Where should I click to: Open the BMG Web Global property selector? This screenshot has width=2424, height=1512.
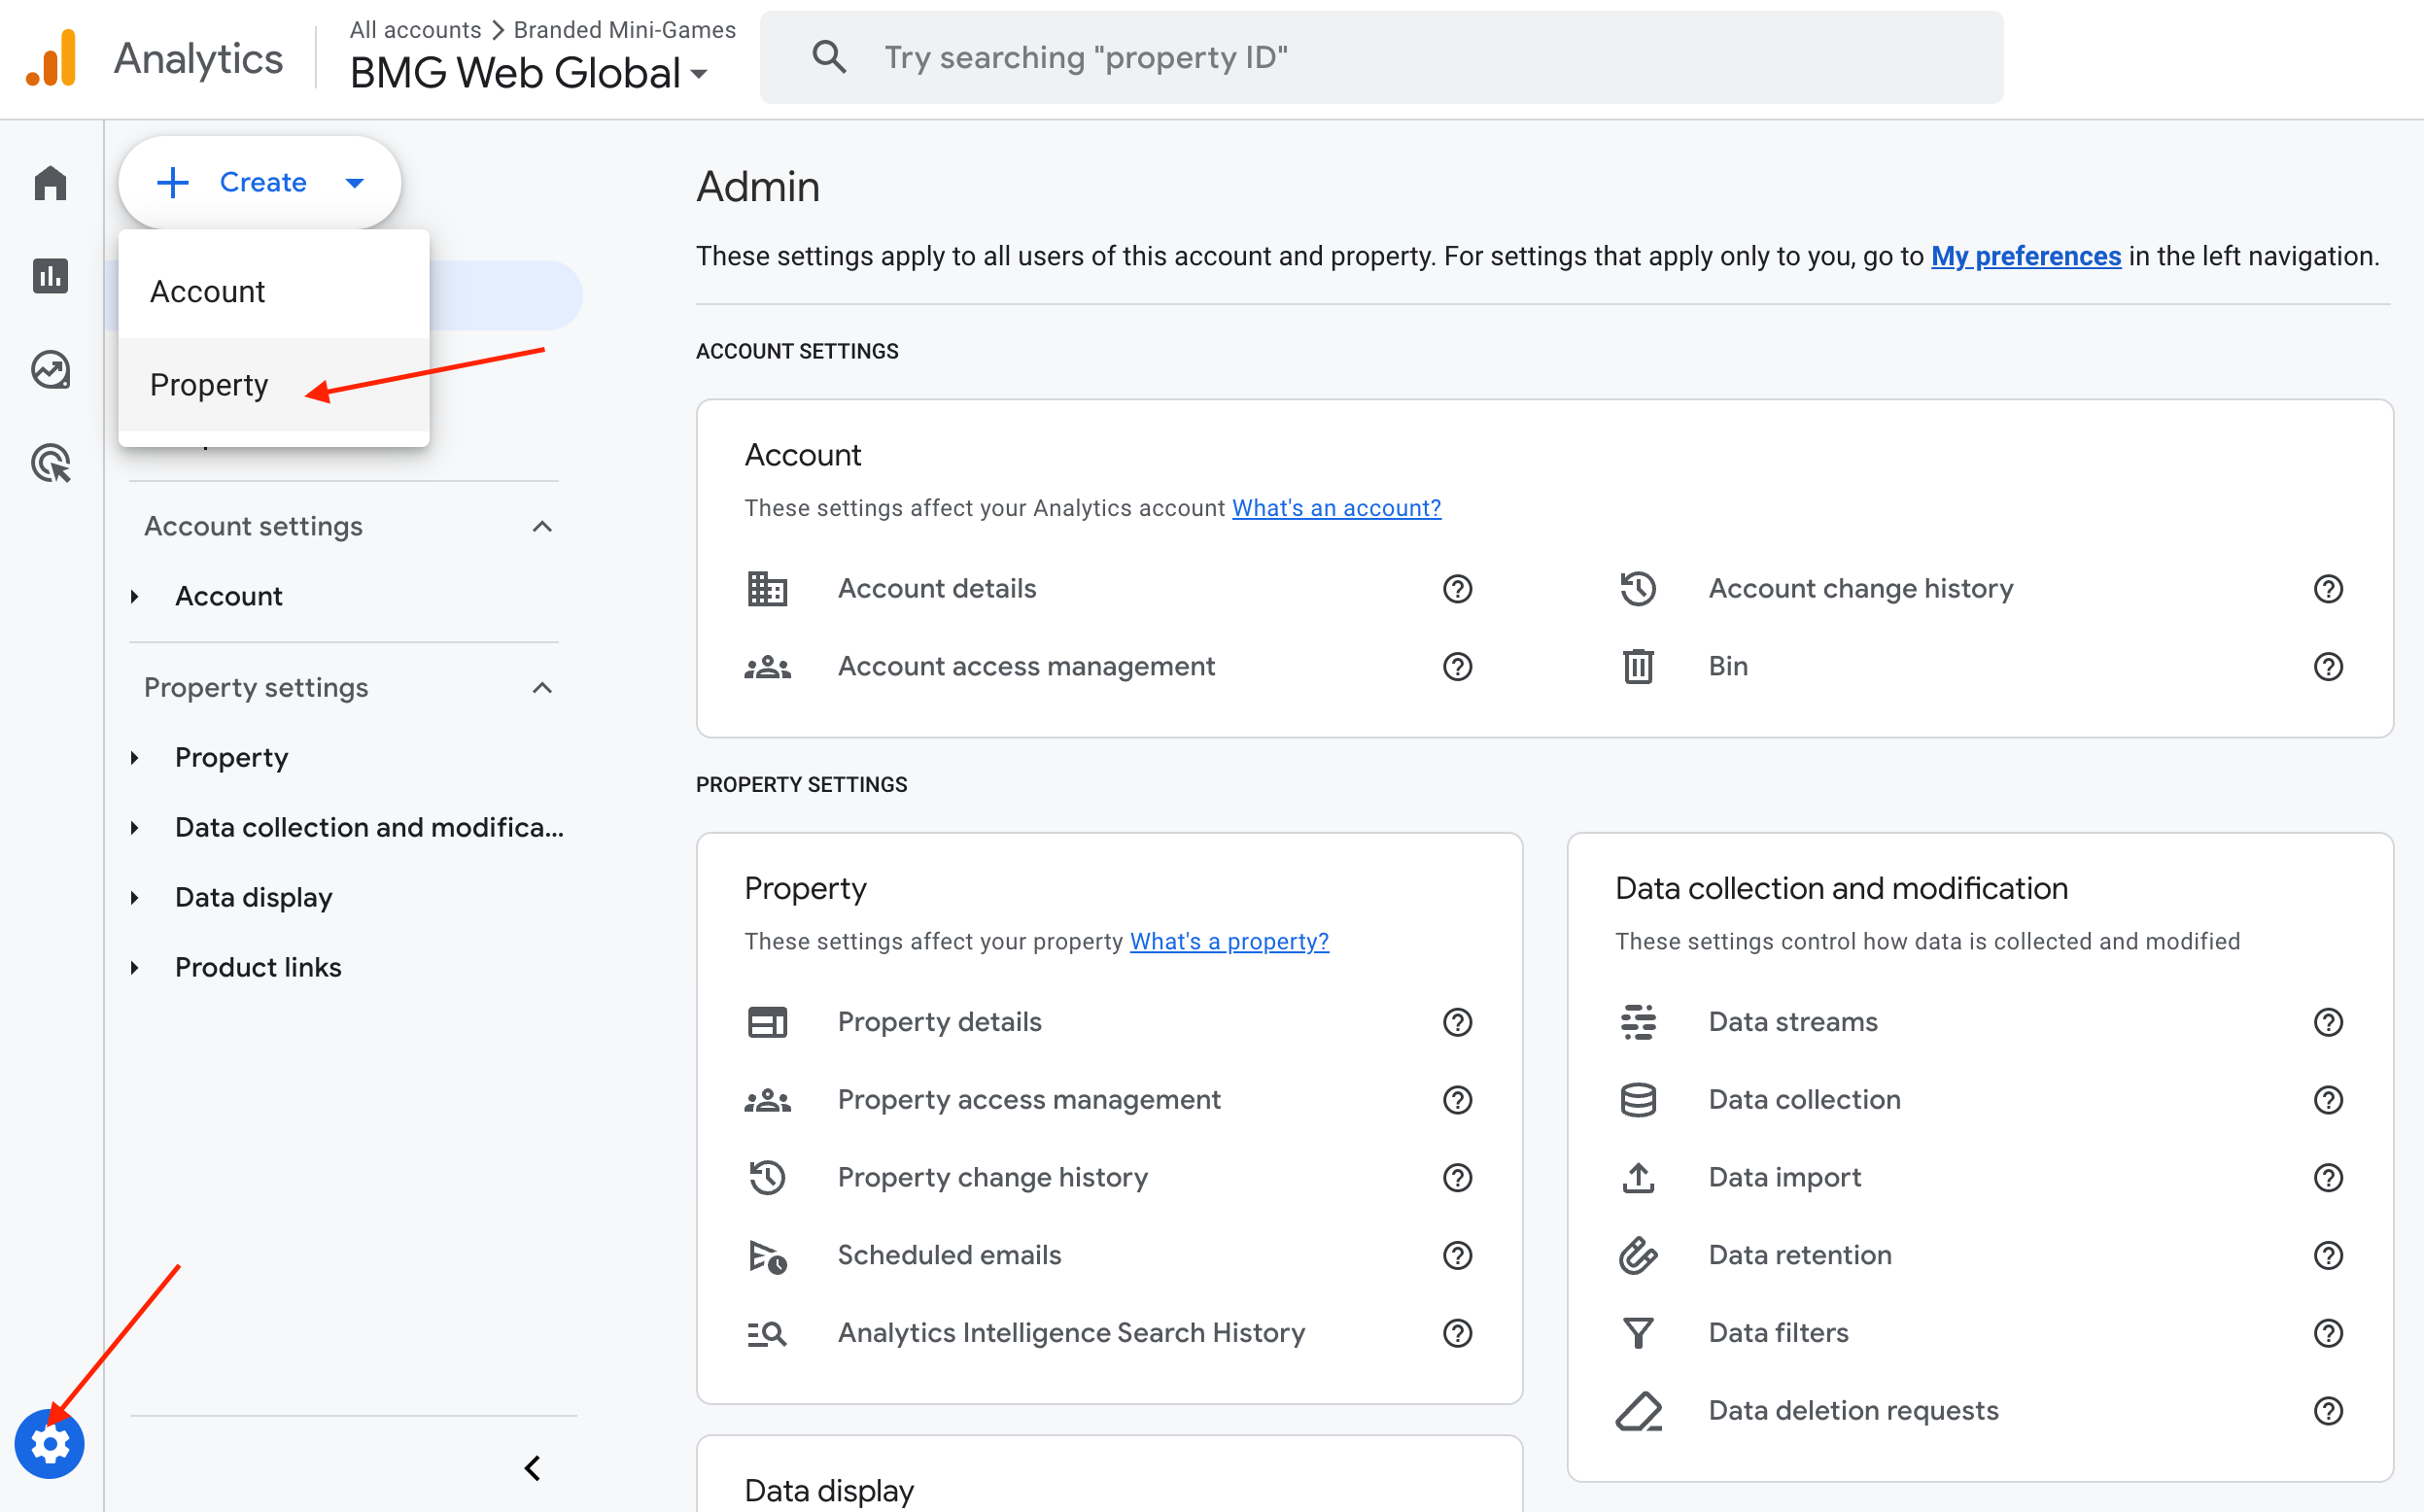click(528, 74)
